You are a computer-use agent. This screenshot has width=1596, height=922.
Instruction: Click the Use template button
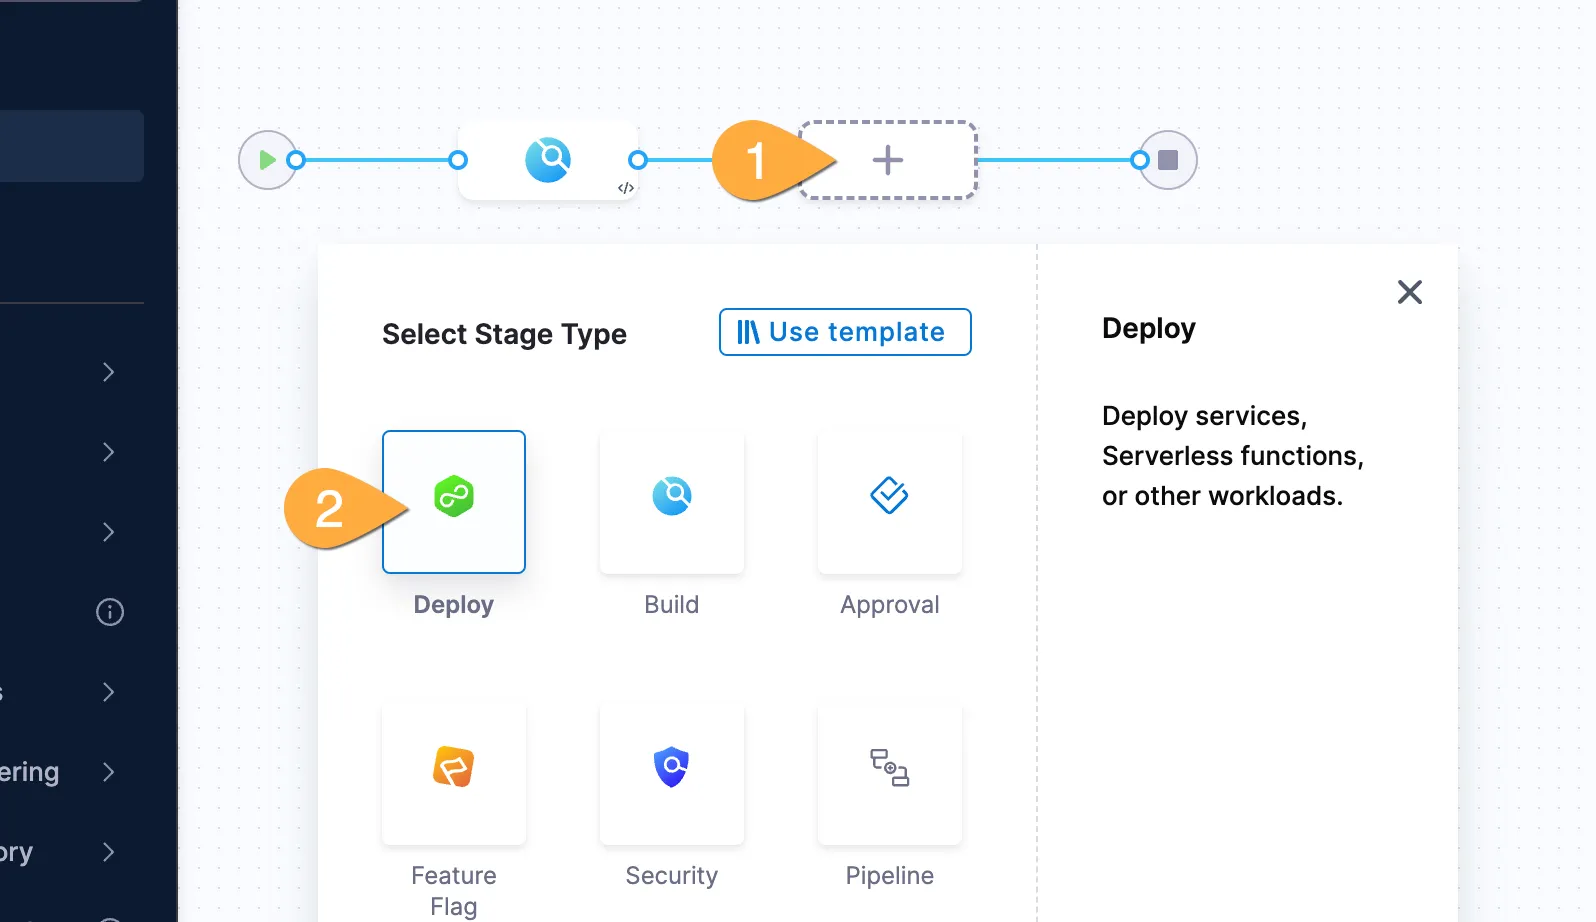845,332
